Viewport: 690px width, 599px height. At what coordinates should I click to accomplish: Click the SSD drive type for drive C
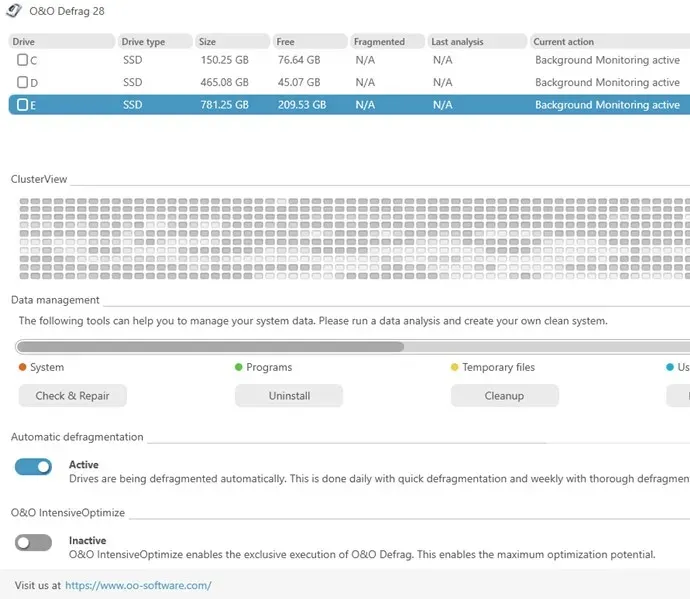(x=133, y=60)
